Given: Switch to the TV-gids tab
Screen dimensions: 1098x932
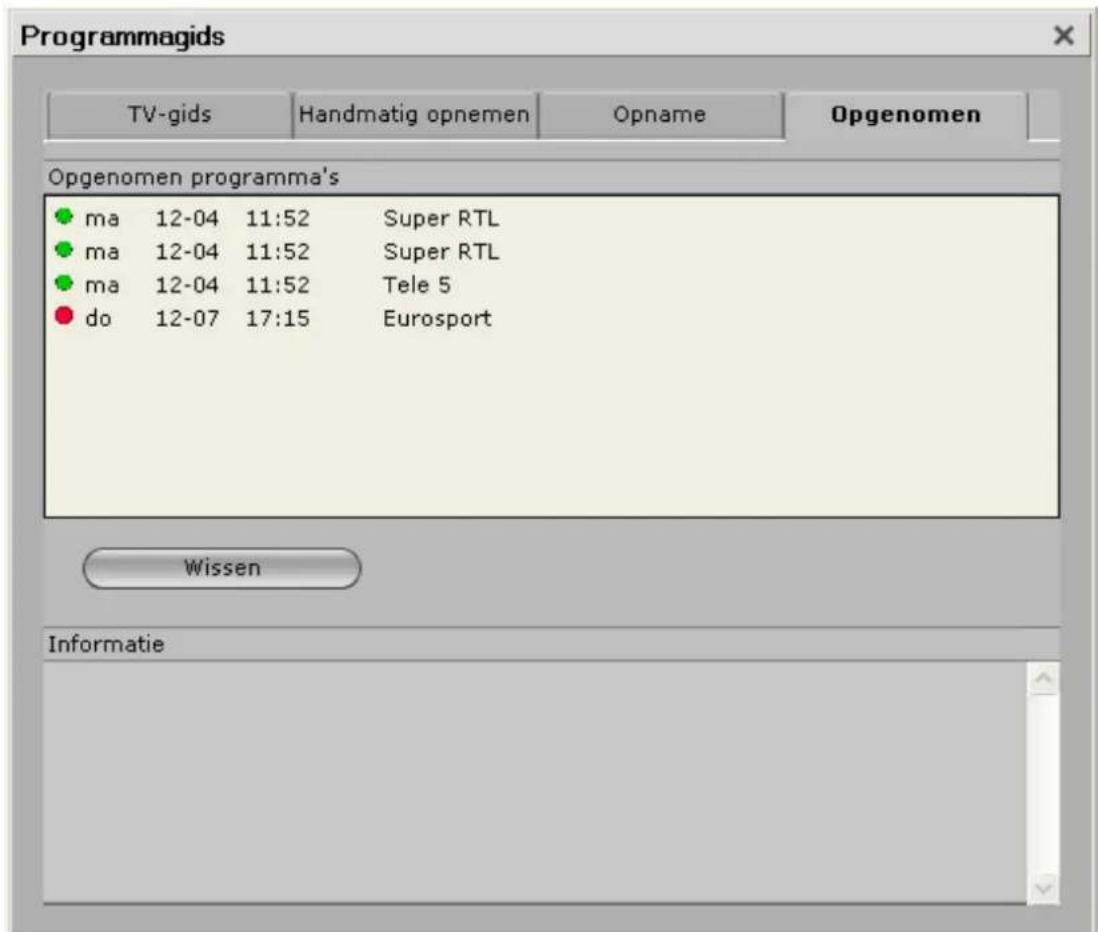Looking at the screenshot, I should pos(169,115).
